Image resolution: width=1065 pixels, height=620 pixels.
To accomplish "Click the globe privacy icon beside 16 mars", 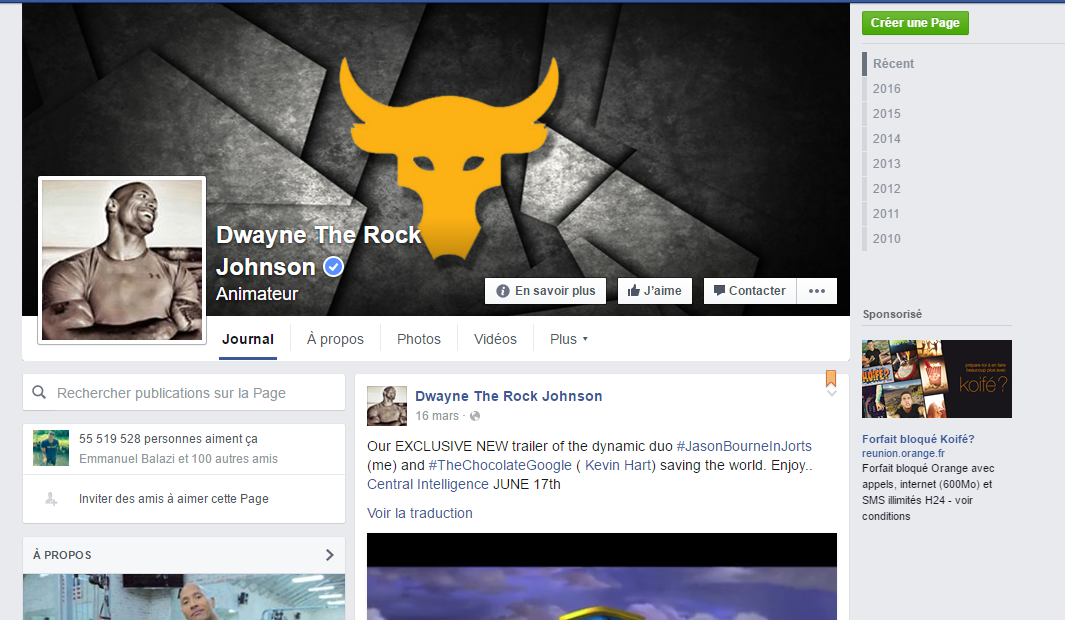I will click(x=475, y=416).
